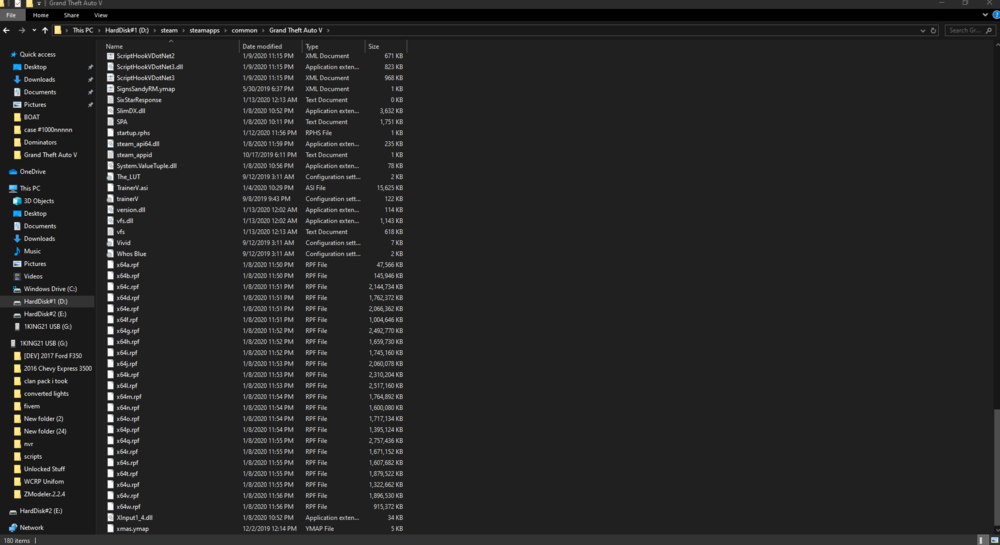Open Downloads under Quick access
Image resolution: width=1000 pixels, height=545 pixels.
[x=39, y=80]
